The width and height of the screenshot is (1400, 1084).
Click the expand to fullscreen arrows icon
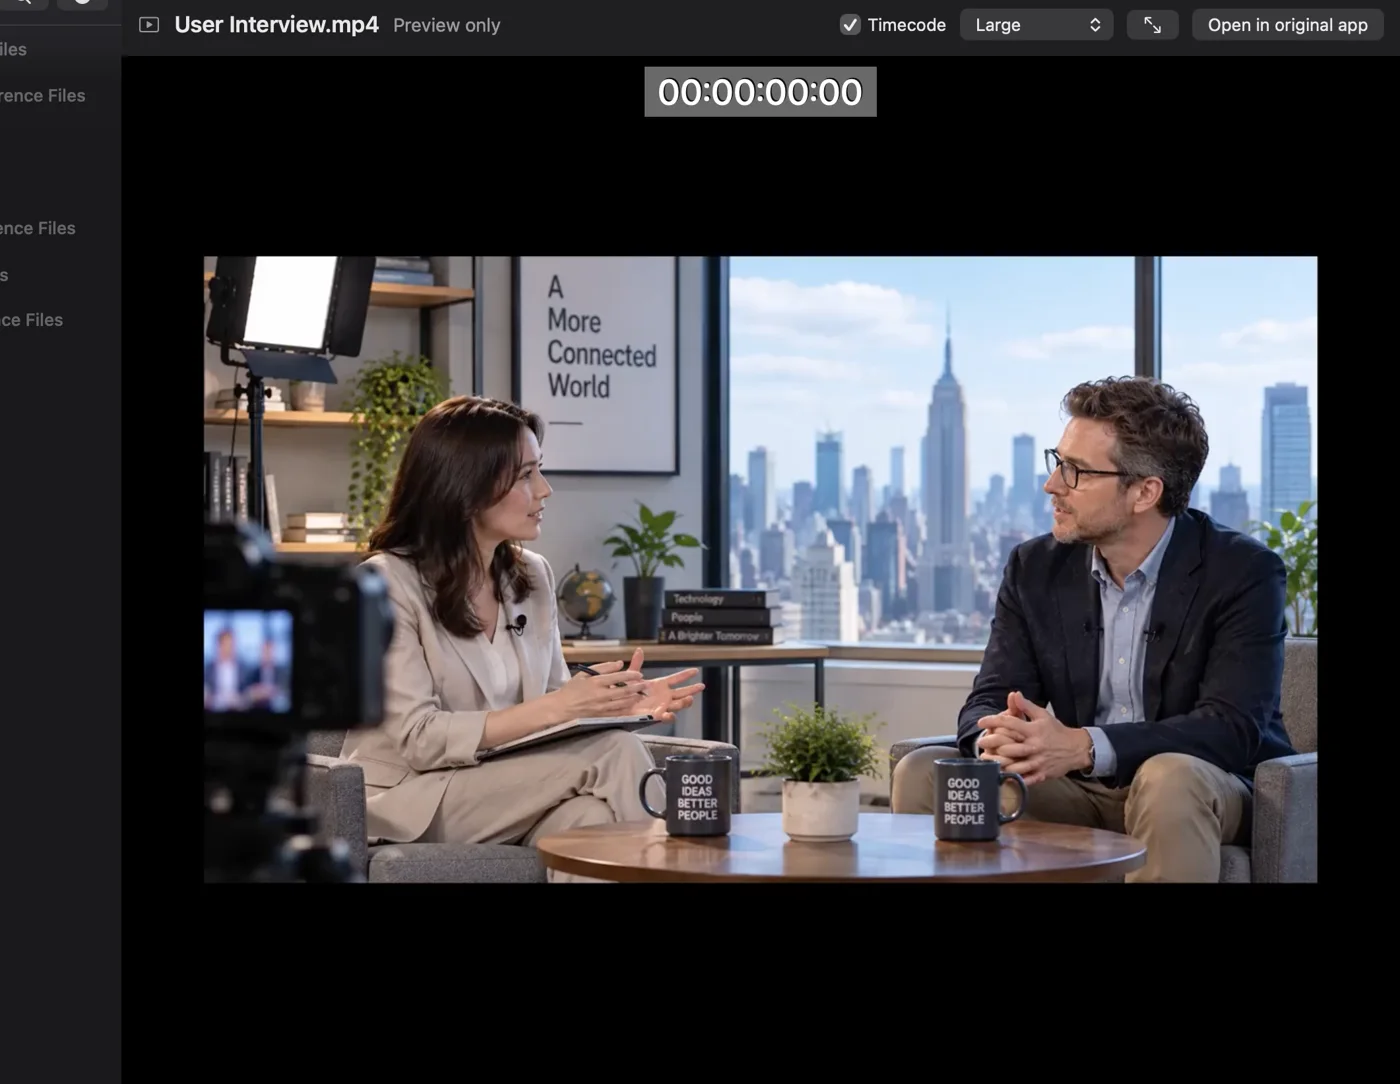(x=1152, y=25)
